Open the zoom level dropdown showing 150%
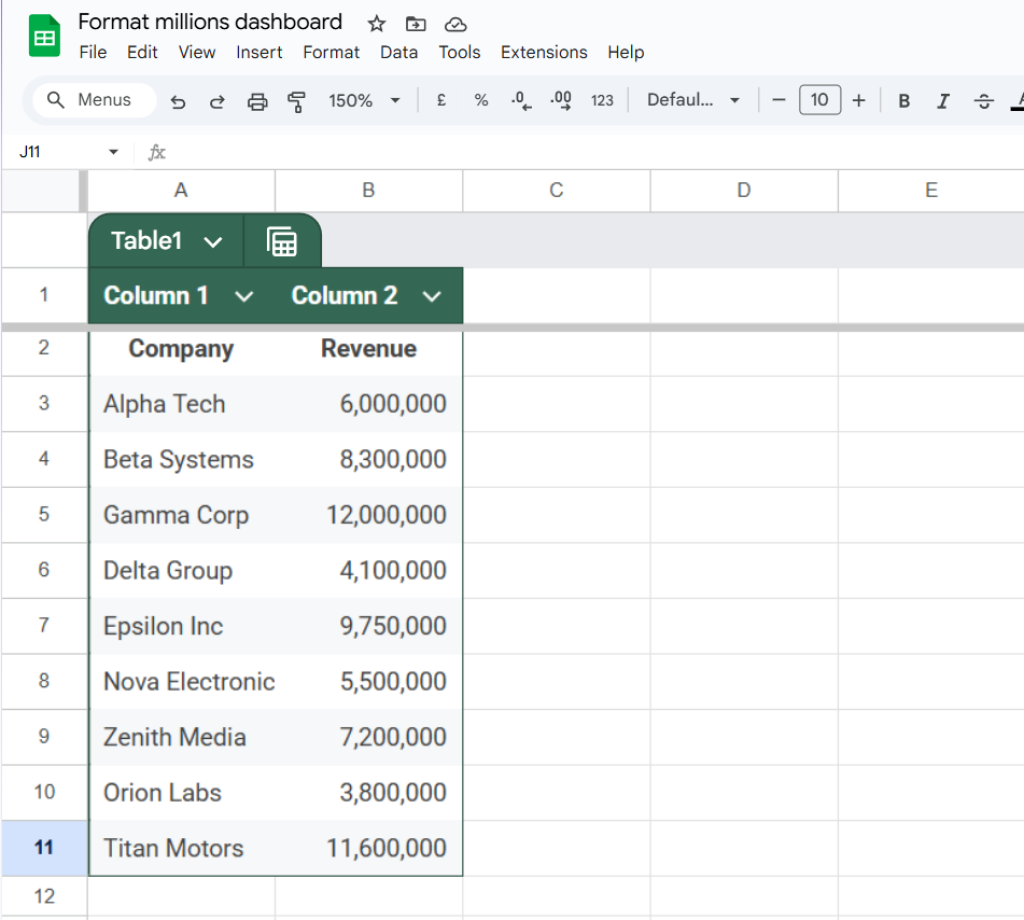The width and height of the screenshot is (1024, 920). click(395, 100)
